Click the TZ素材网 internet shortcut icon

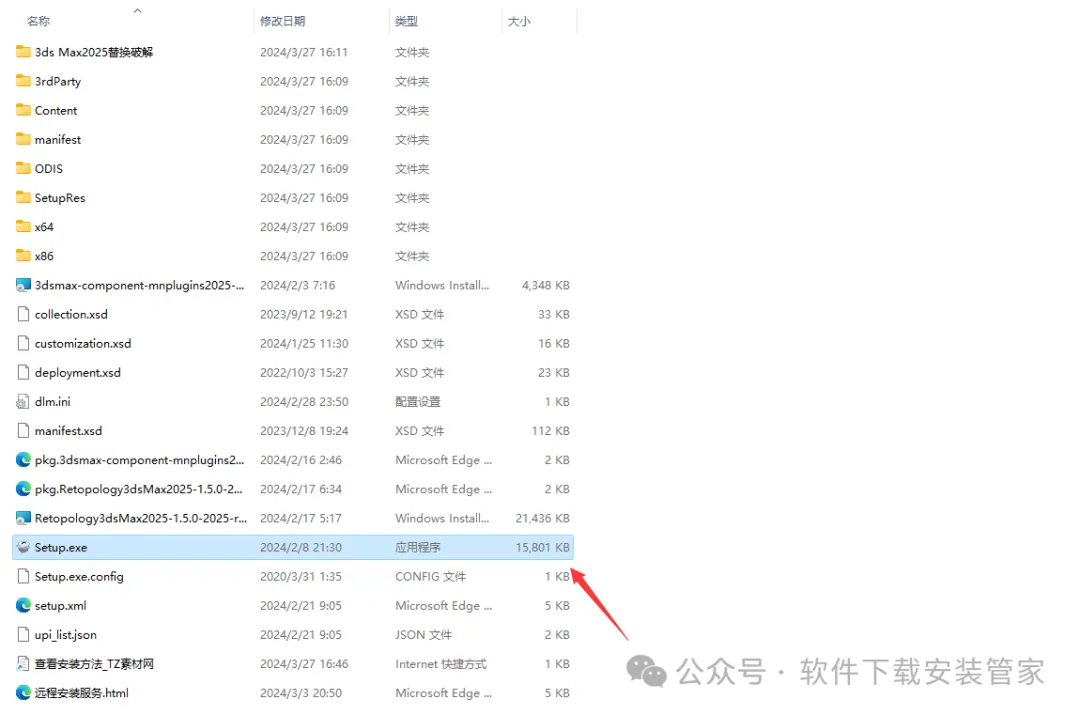coord(23,664)
